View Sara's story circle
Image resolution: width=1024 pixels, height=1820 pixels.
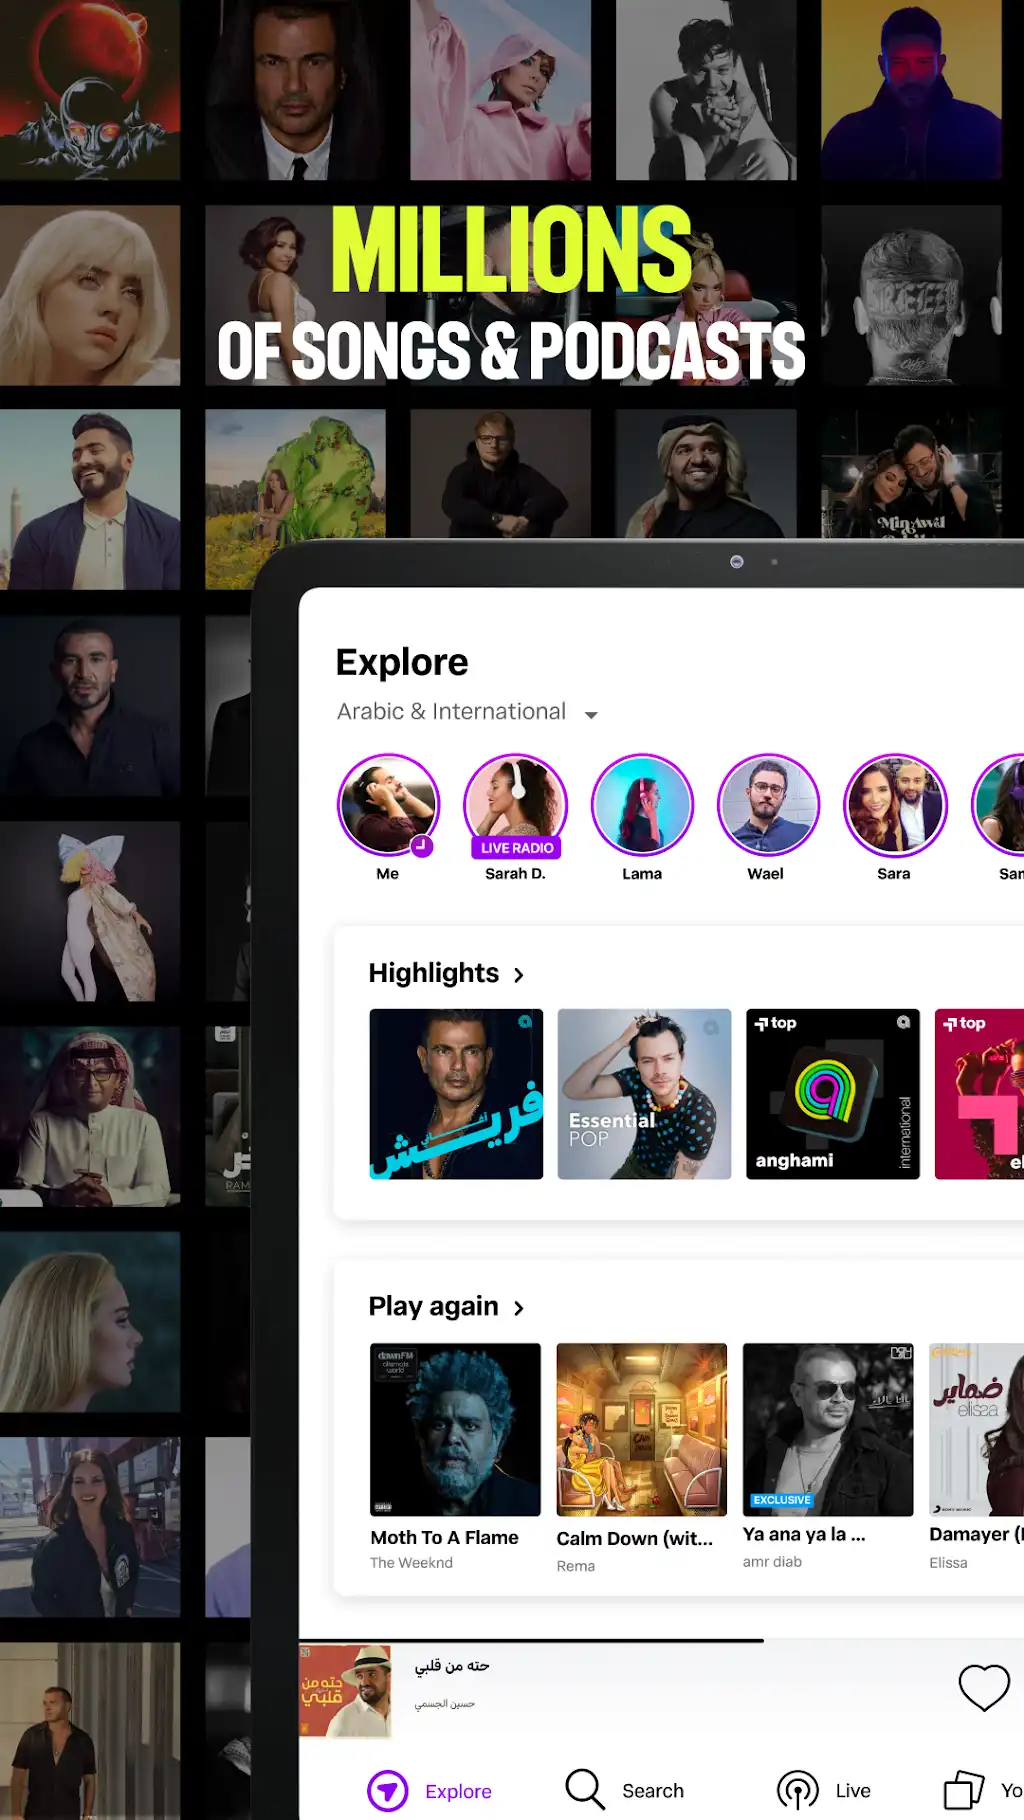(895, 805)
